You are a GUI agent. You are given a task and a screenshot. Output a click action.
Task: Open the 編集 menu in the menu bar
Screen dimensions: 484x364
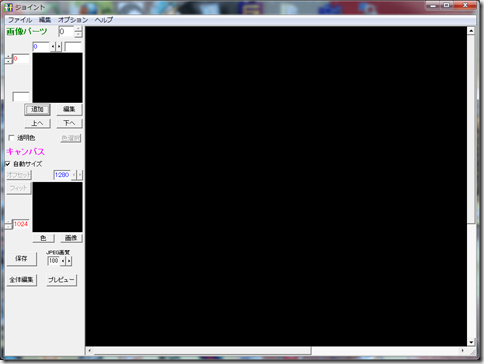coord(45,20)
